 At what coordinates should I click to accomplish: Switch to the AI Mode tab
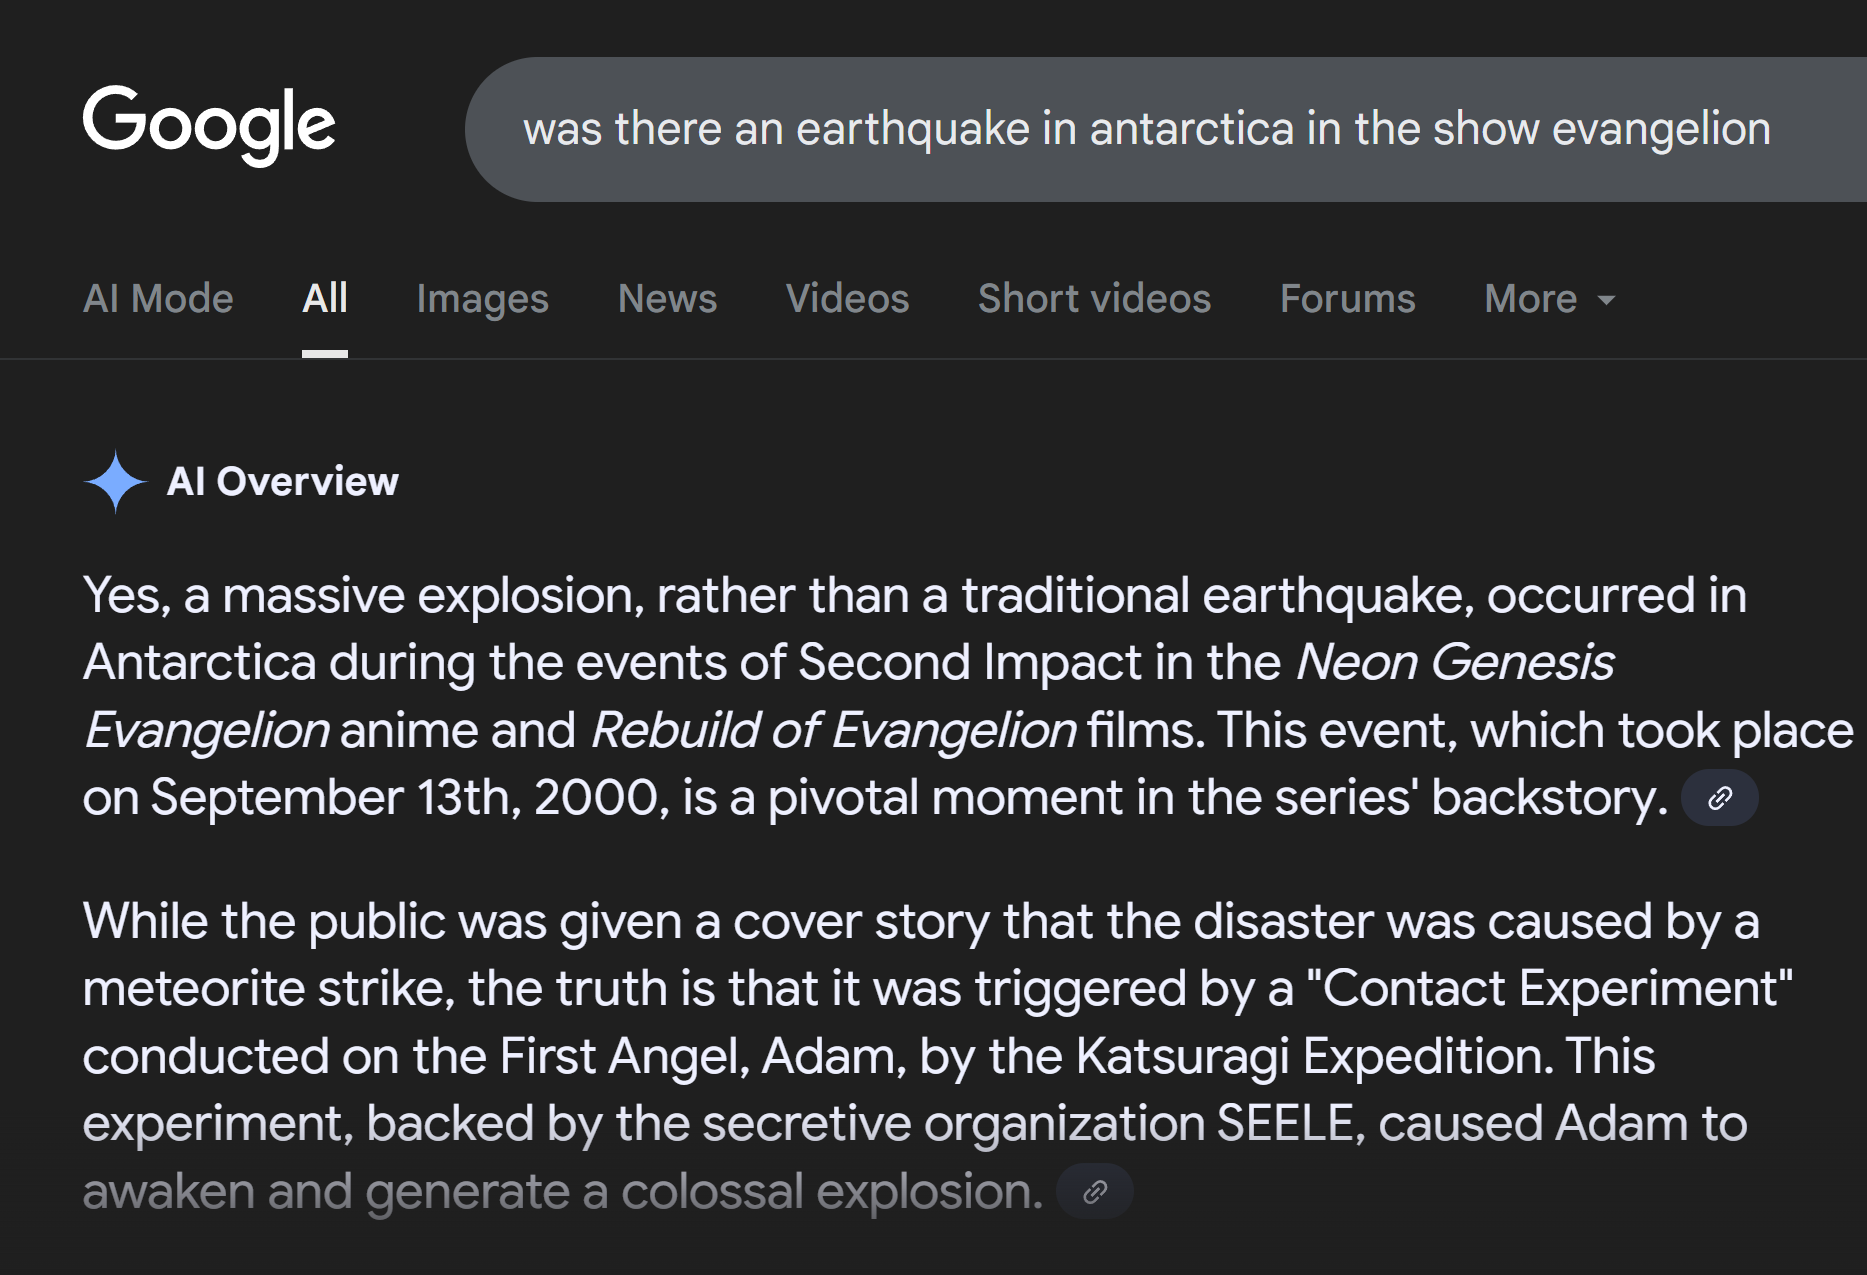(158, 298)
